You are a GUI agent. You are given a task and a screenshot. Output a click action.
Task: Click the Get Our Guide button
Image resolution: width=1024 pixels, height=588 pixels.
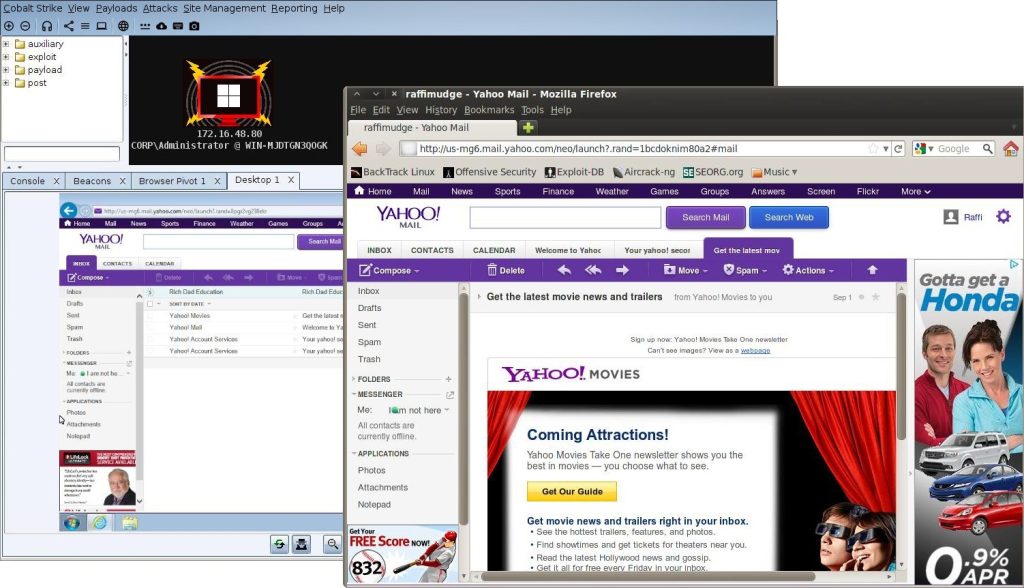pyautogui.click(x=572, y=491)
